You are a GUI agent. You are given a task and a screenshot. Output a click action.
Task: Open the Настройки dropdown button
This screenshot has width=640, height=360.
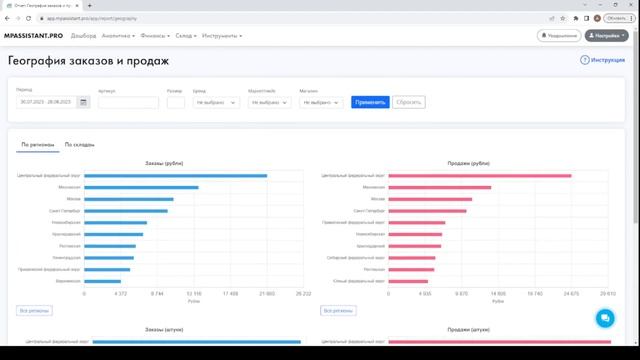coord(607,36)
